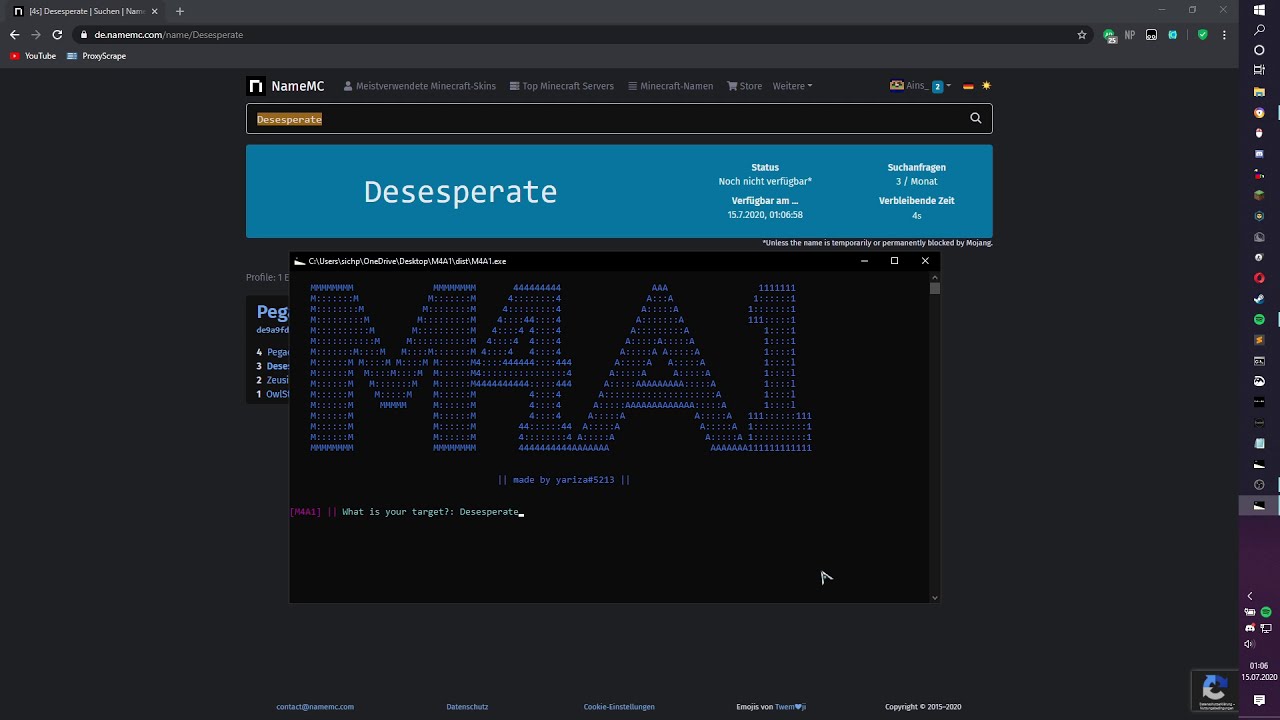1280x720 pixels.
Task: Open Task View on taskbar
Action: coord(1259,70)
